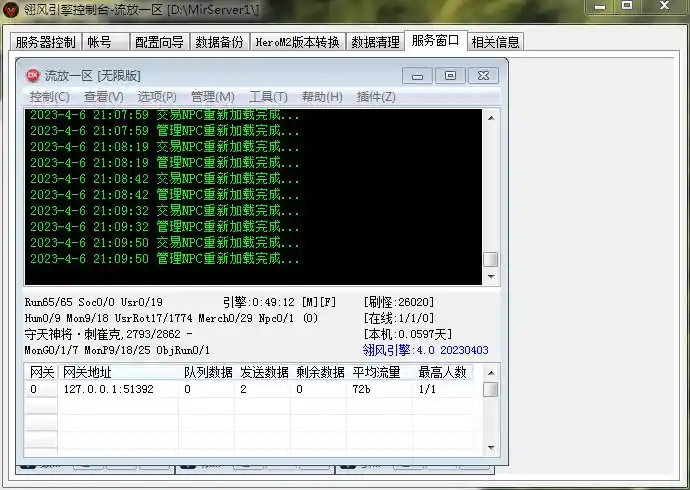
Task: Click the log console scrollbar thumb
Action: (x=491, y=259)
